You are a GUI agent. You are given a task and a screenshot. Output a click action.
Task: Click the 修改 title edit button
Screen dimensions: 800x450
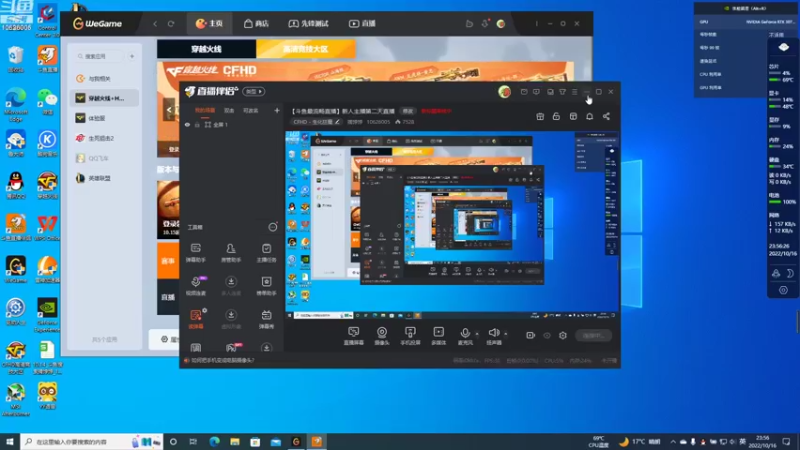pos(408,111)
